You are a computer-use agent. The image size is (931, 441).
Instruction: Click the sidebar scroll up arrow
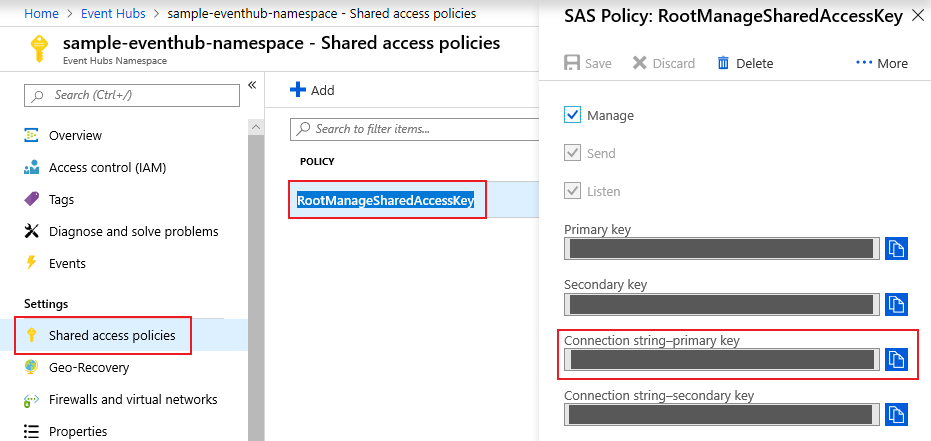pyautogui.click(x=256, y=127)
